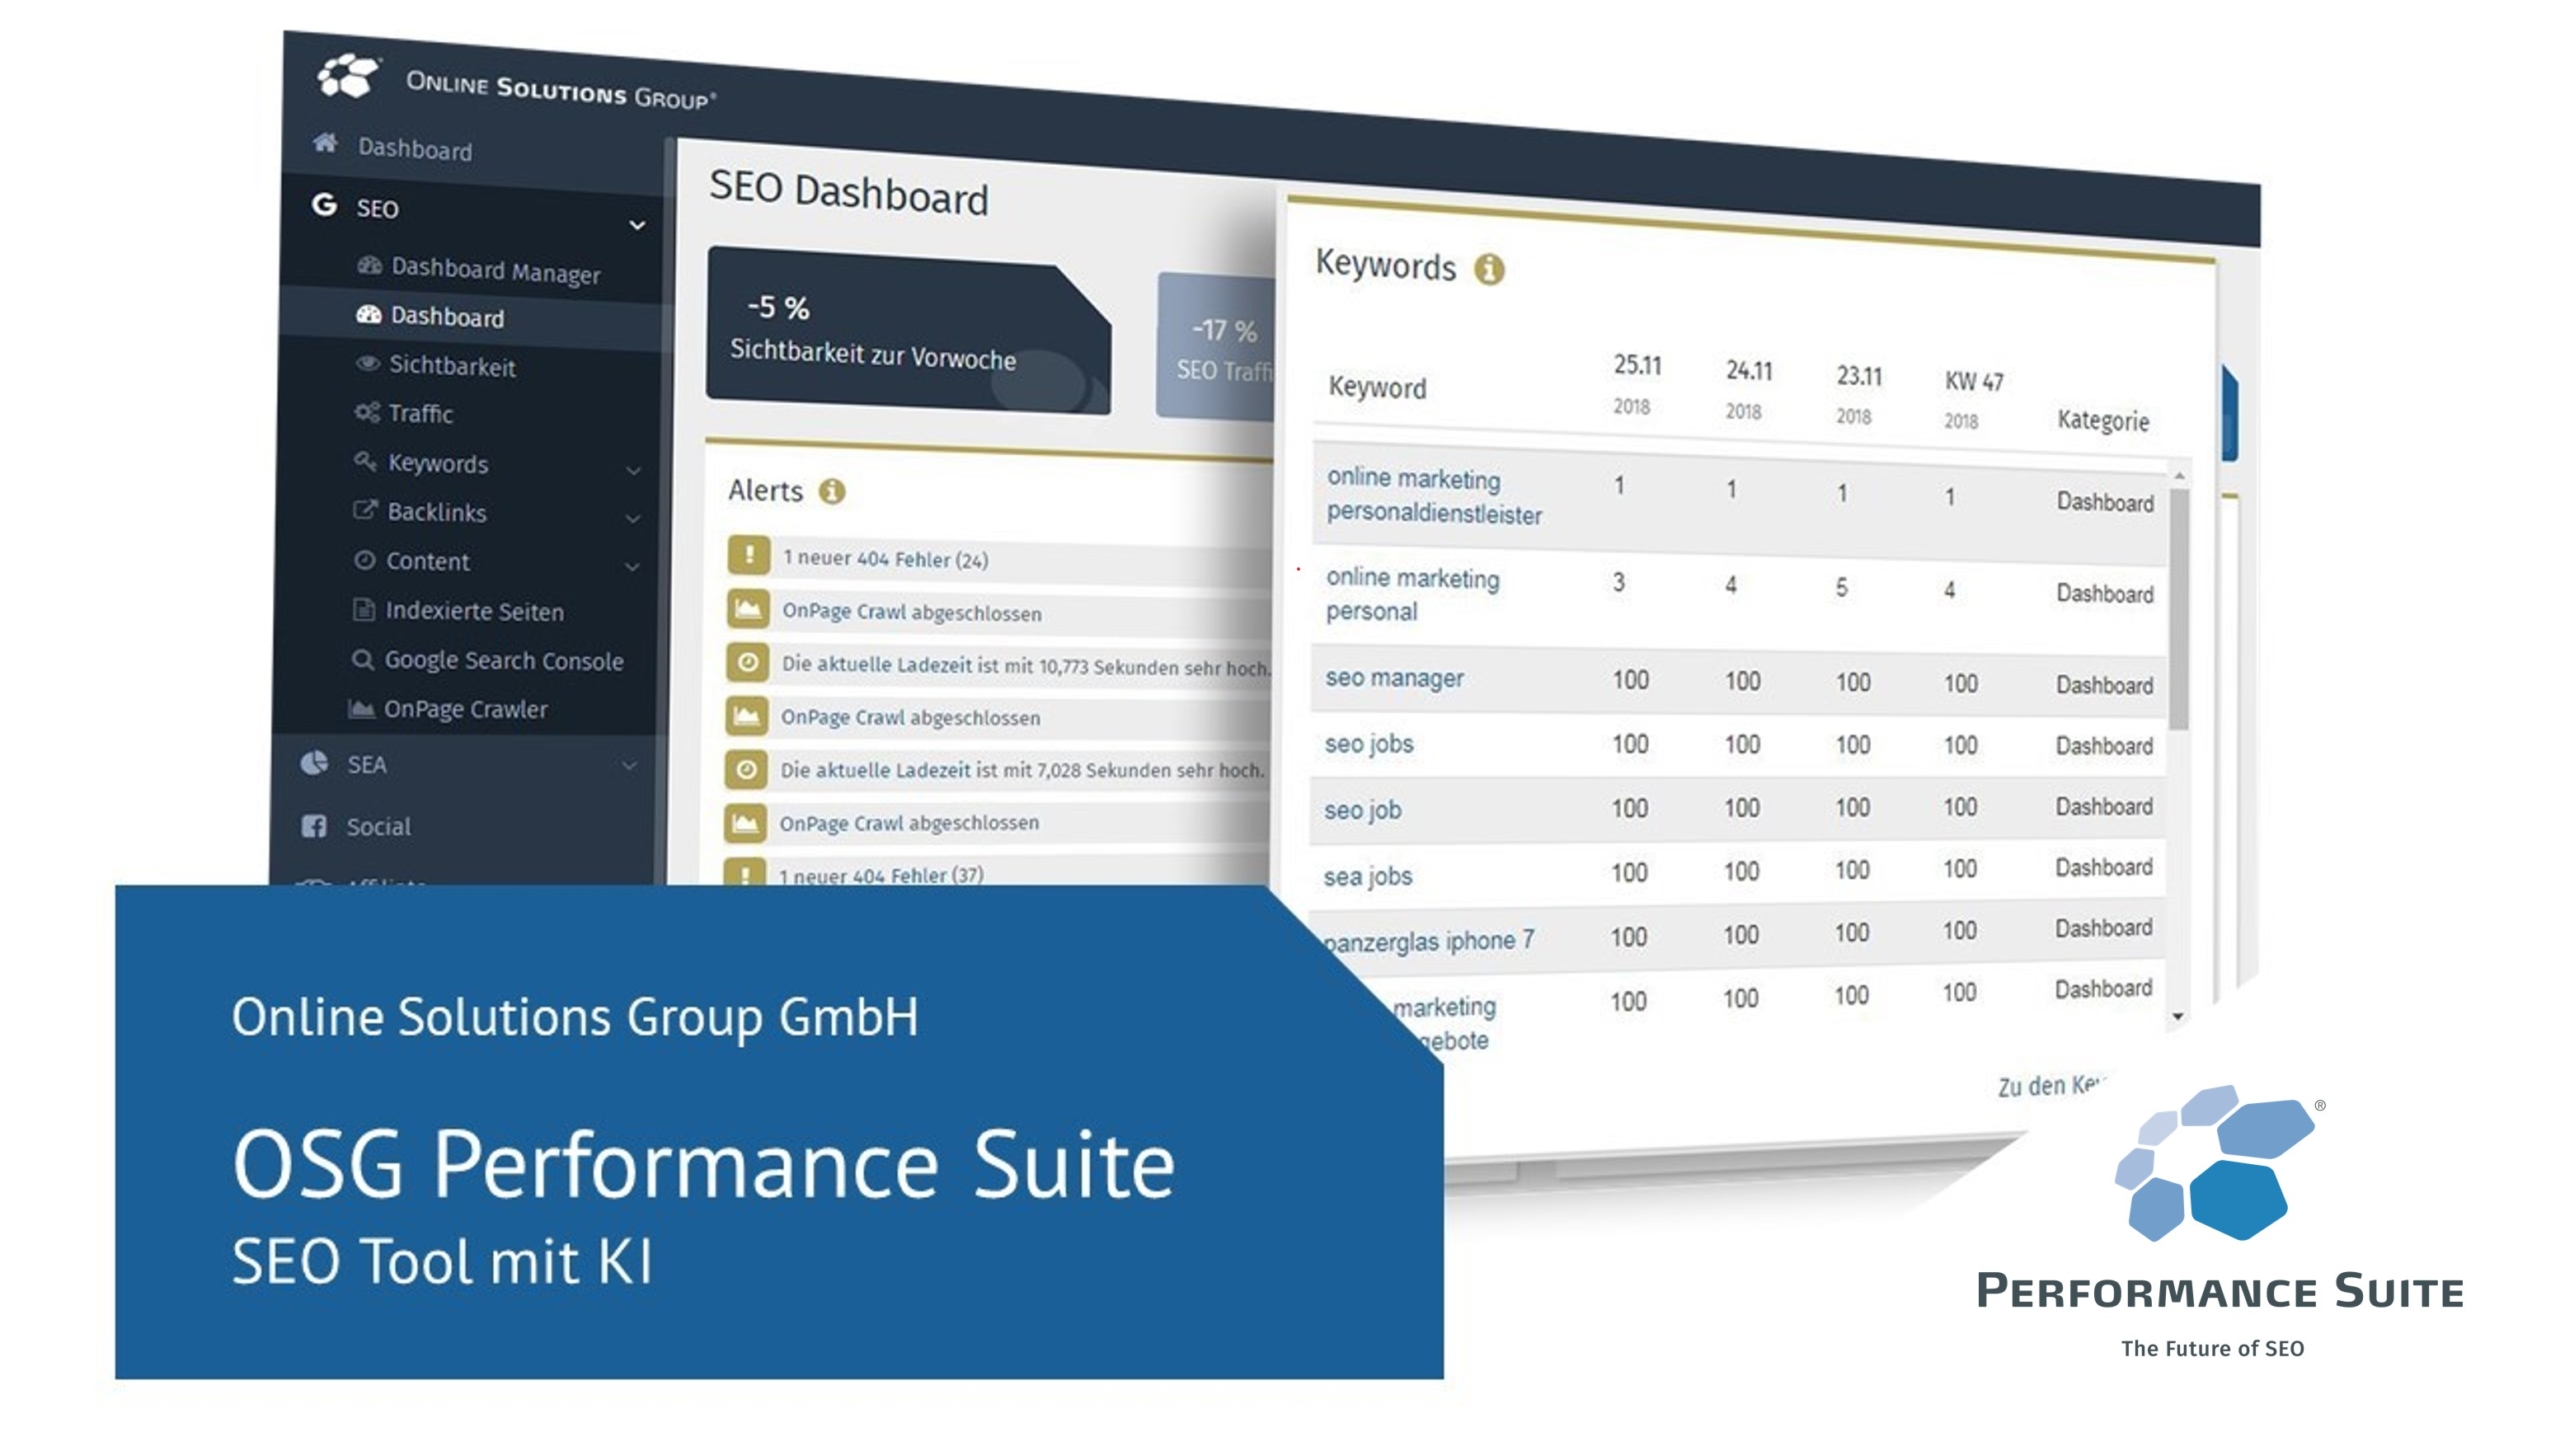Click the info icon beside Keywords heading

(x=1489, y=269)
